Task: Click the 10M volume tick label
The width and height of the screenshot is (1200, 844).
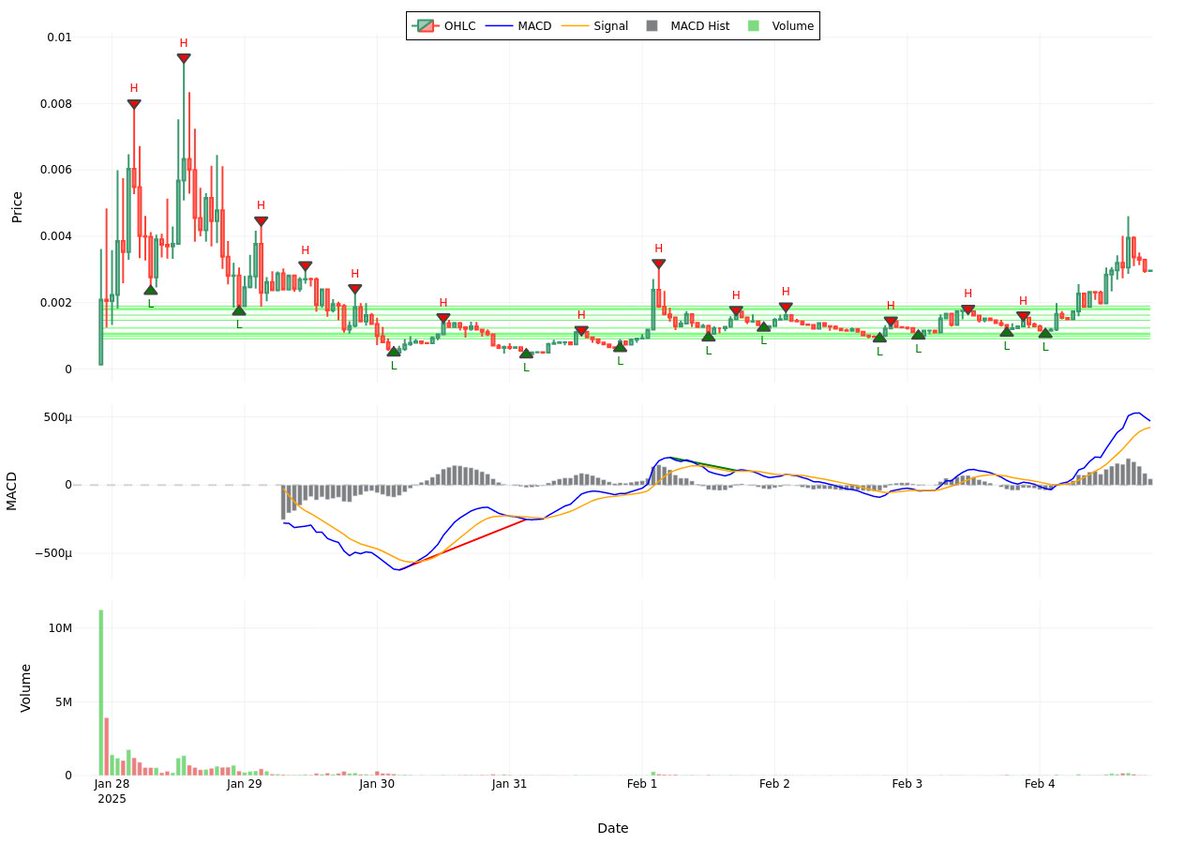Action: coord(59,628)
